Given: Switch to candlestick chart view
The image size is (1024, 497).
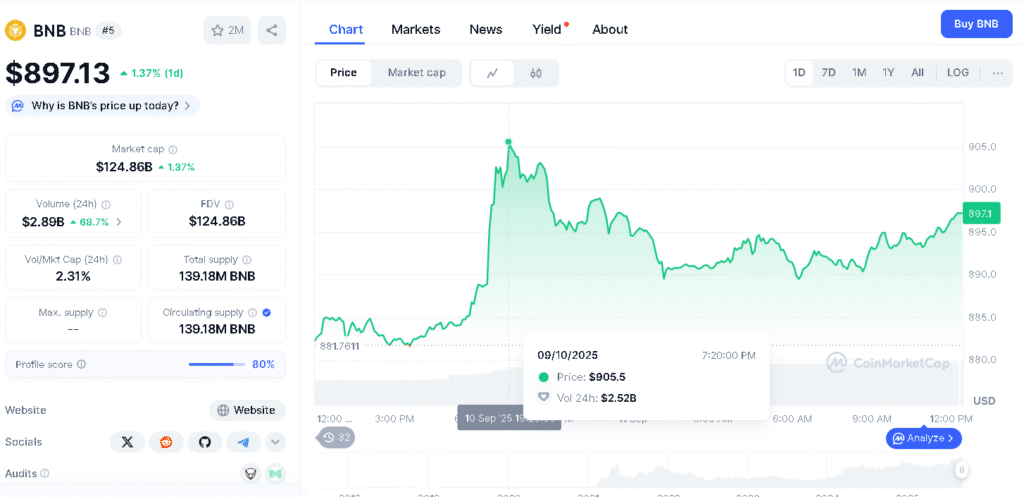Looking at the screenshot, I should point(536,73).
